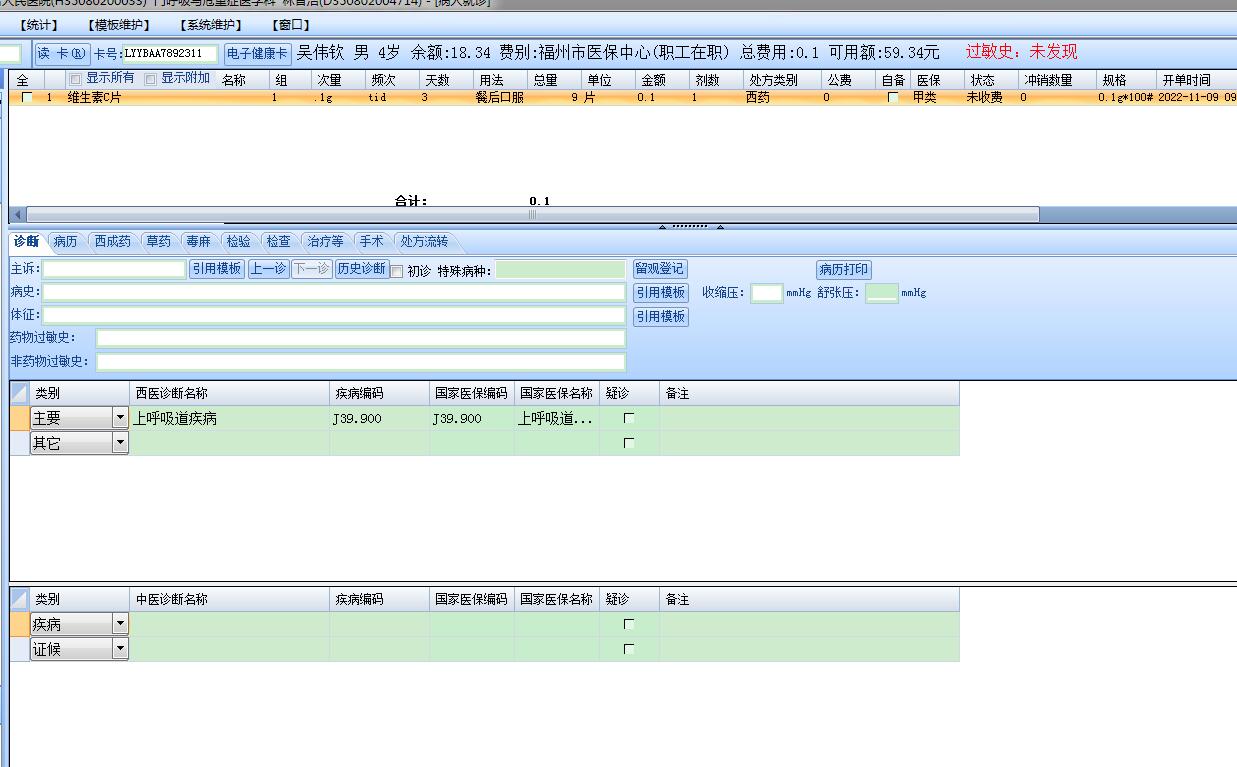Viewport: 1237px width, 767px height.
Task: Select the 维生素C片 drug name cell
Action: (x=95, y=98)
